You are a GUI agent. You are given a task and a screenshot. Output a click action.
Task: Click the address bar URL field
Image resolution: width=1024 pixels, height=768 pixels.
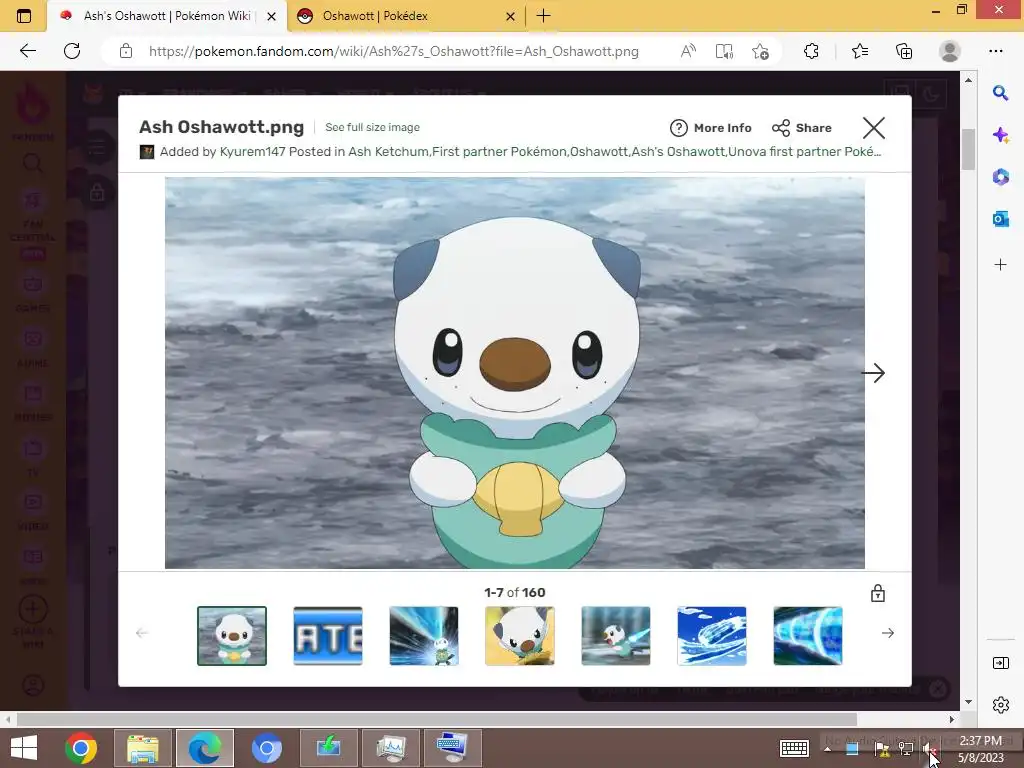[394, 51]
